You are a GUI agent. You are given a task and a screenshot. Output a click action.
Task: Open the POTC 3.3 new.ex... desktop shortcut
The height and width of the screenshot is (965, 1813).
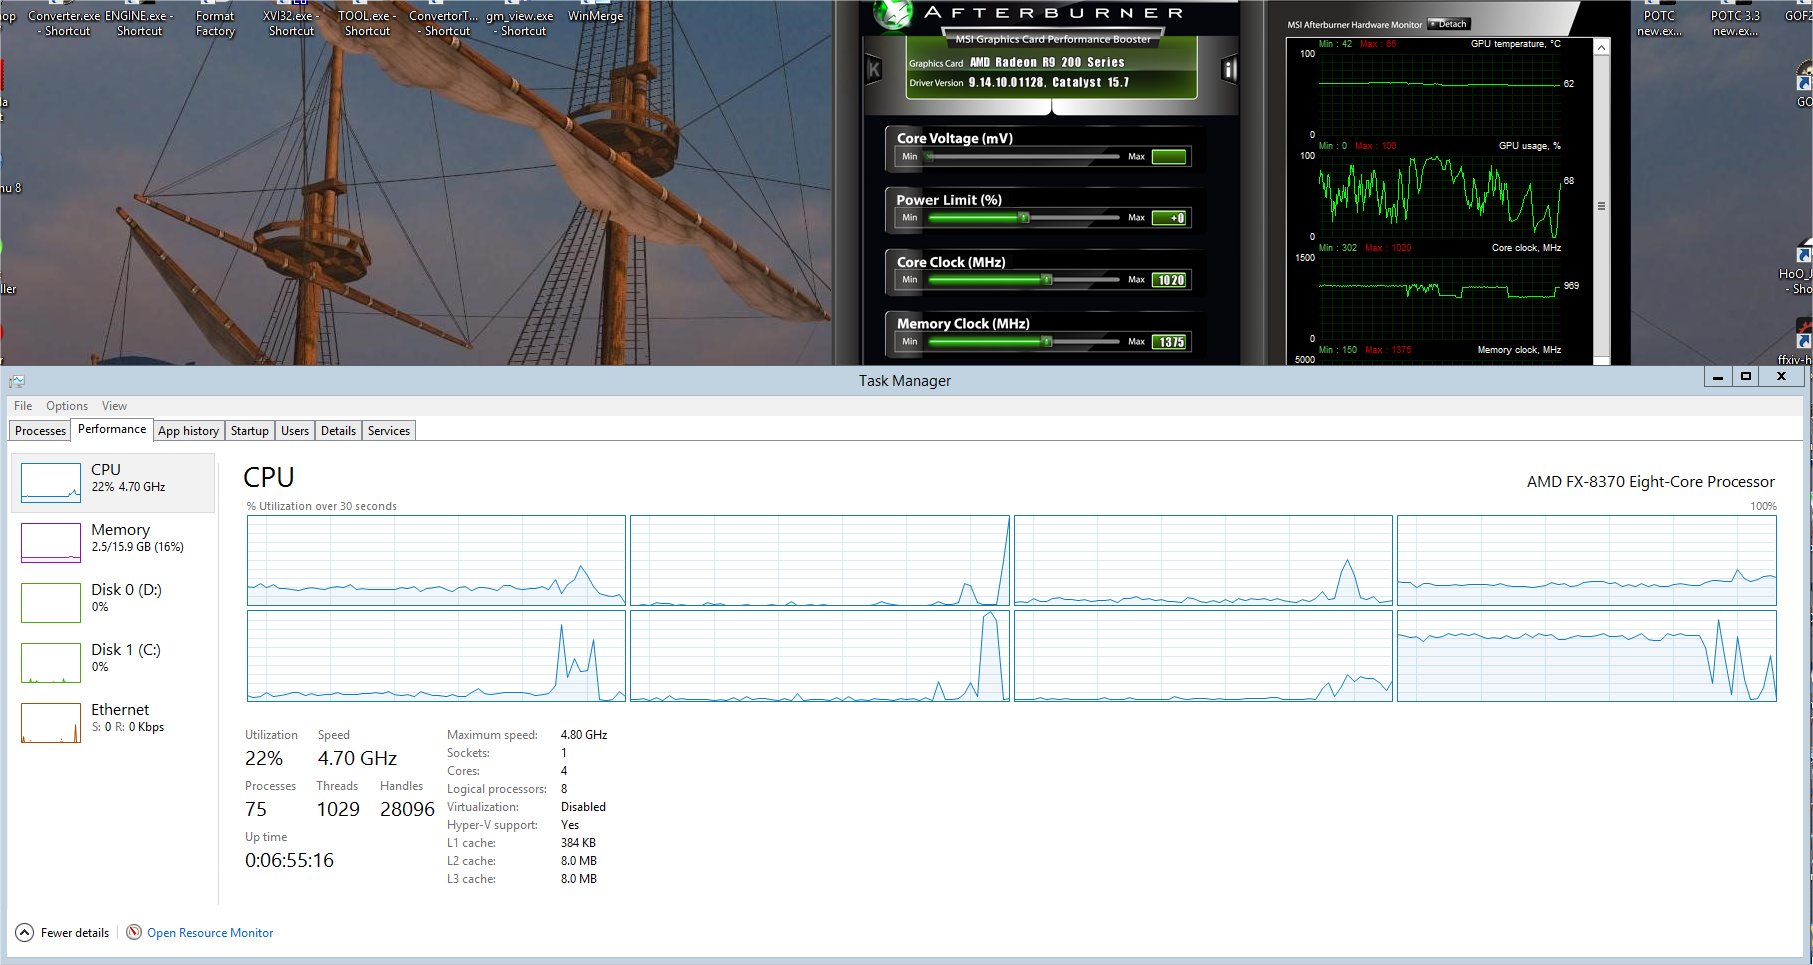[x=1735, y=20]
